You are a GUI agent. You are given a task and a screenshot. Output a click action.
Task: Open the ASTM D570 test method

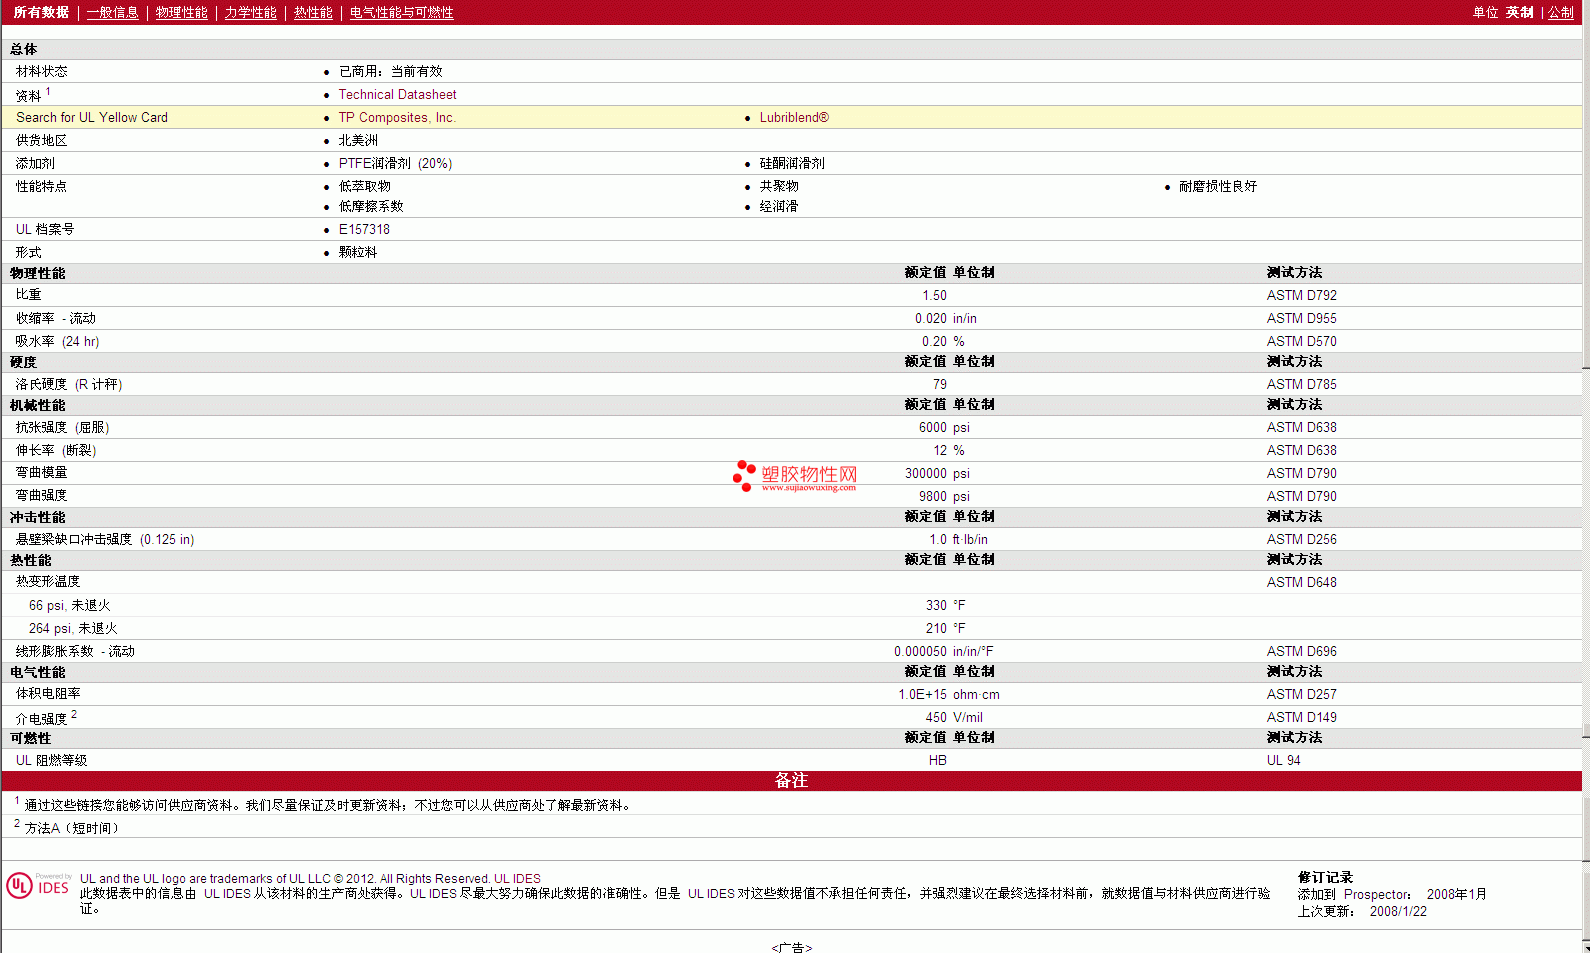point(1302,342)
